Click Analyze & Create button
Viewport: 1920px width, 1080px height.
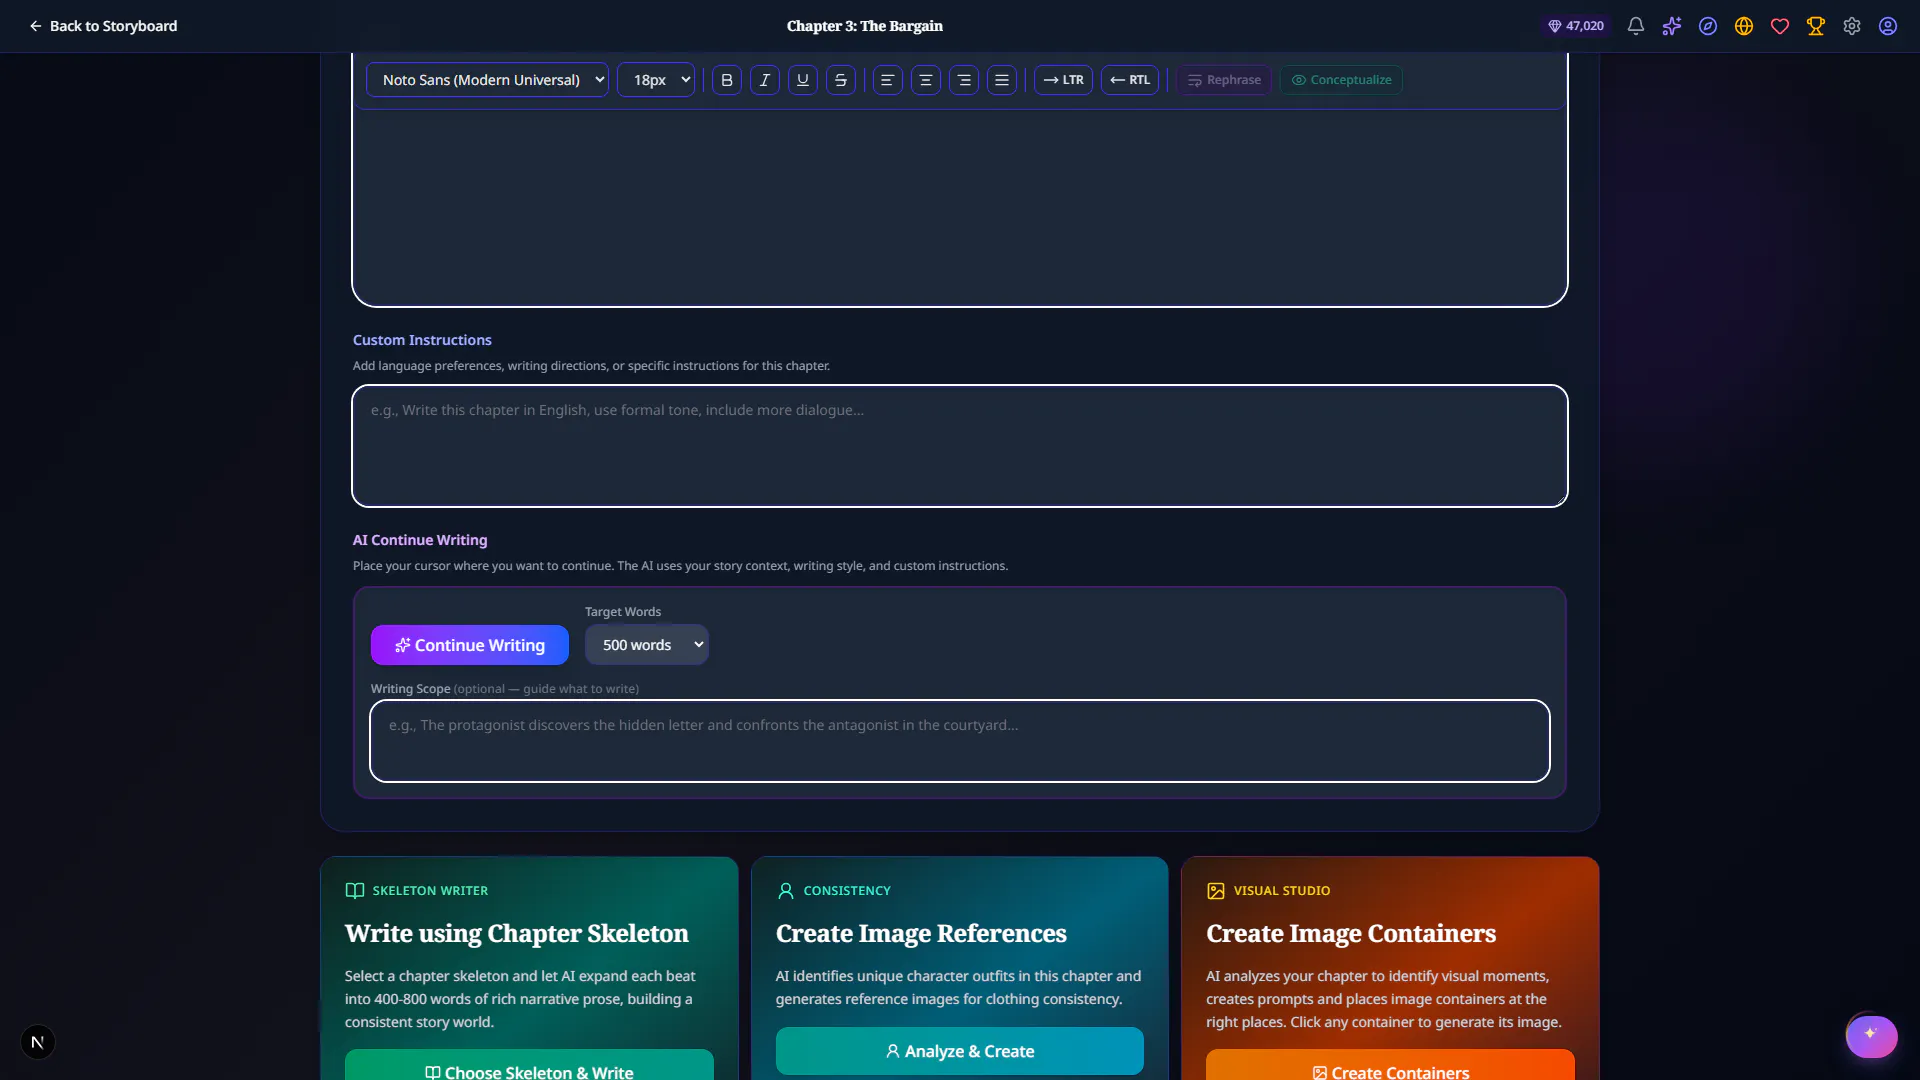960,1051
